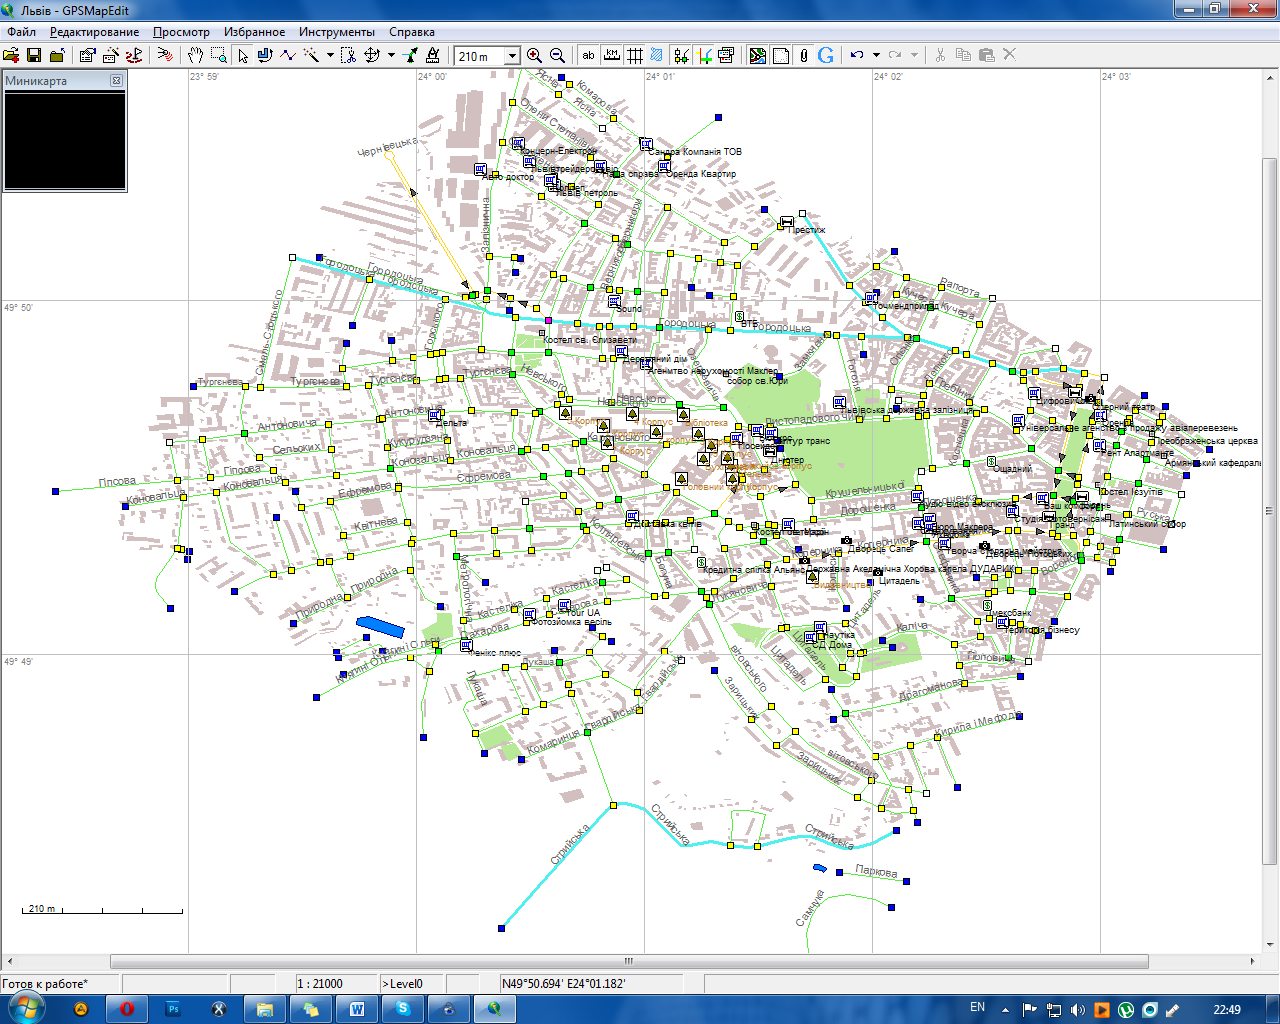Click the Костел св. Єлизавети map label
Image resolution: width=1280 pixels, height=1024 pixels.
(590, 340)
